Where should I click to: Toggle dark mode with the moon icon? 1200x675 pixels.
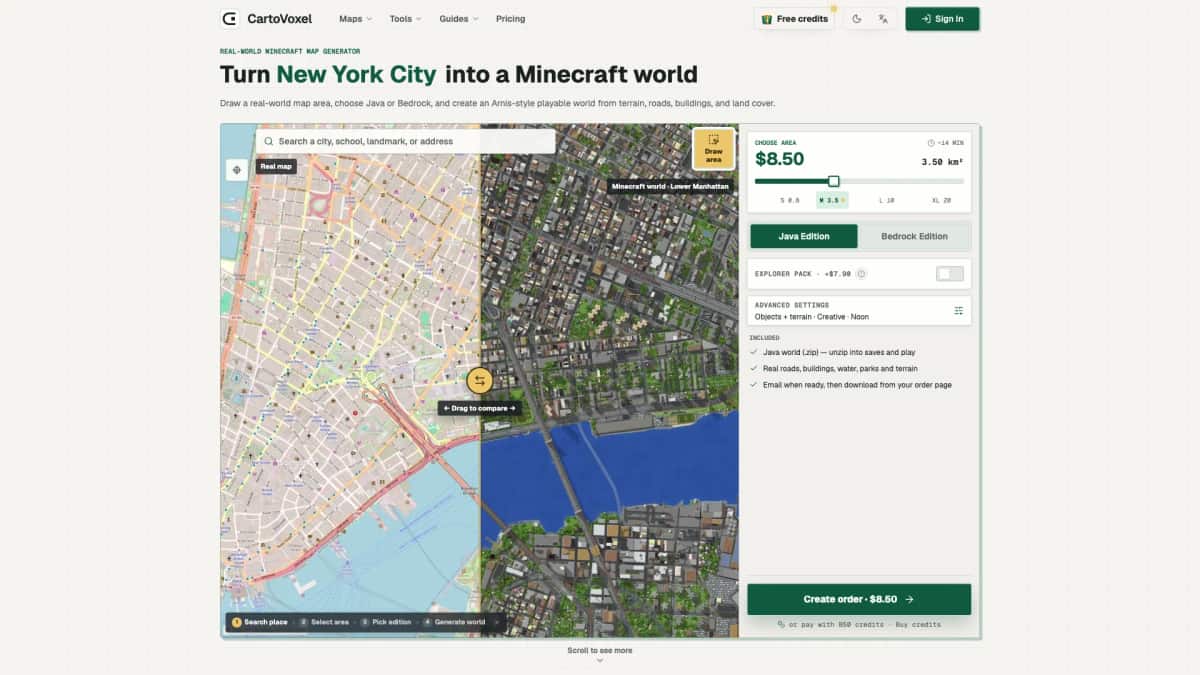tap(857, 19)
